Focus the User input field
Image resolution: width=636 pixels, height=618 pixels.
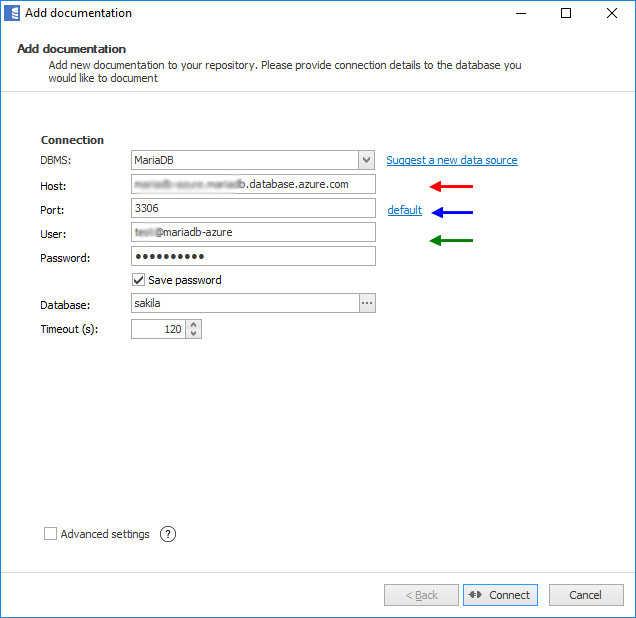(253, 232)
